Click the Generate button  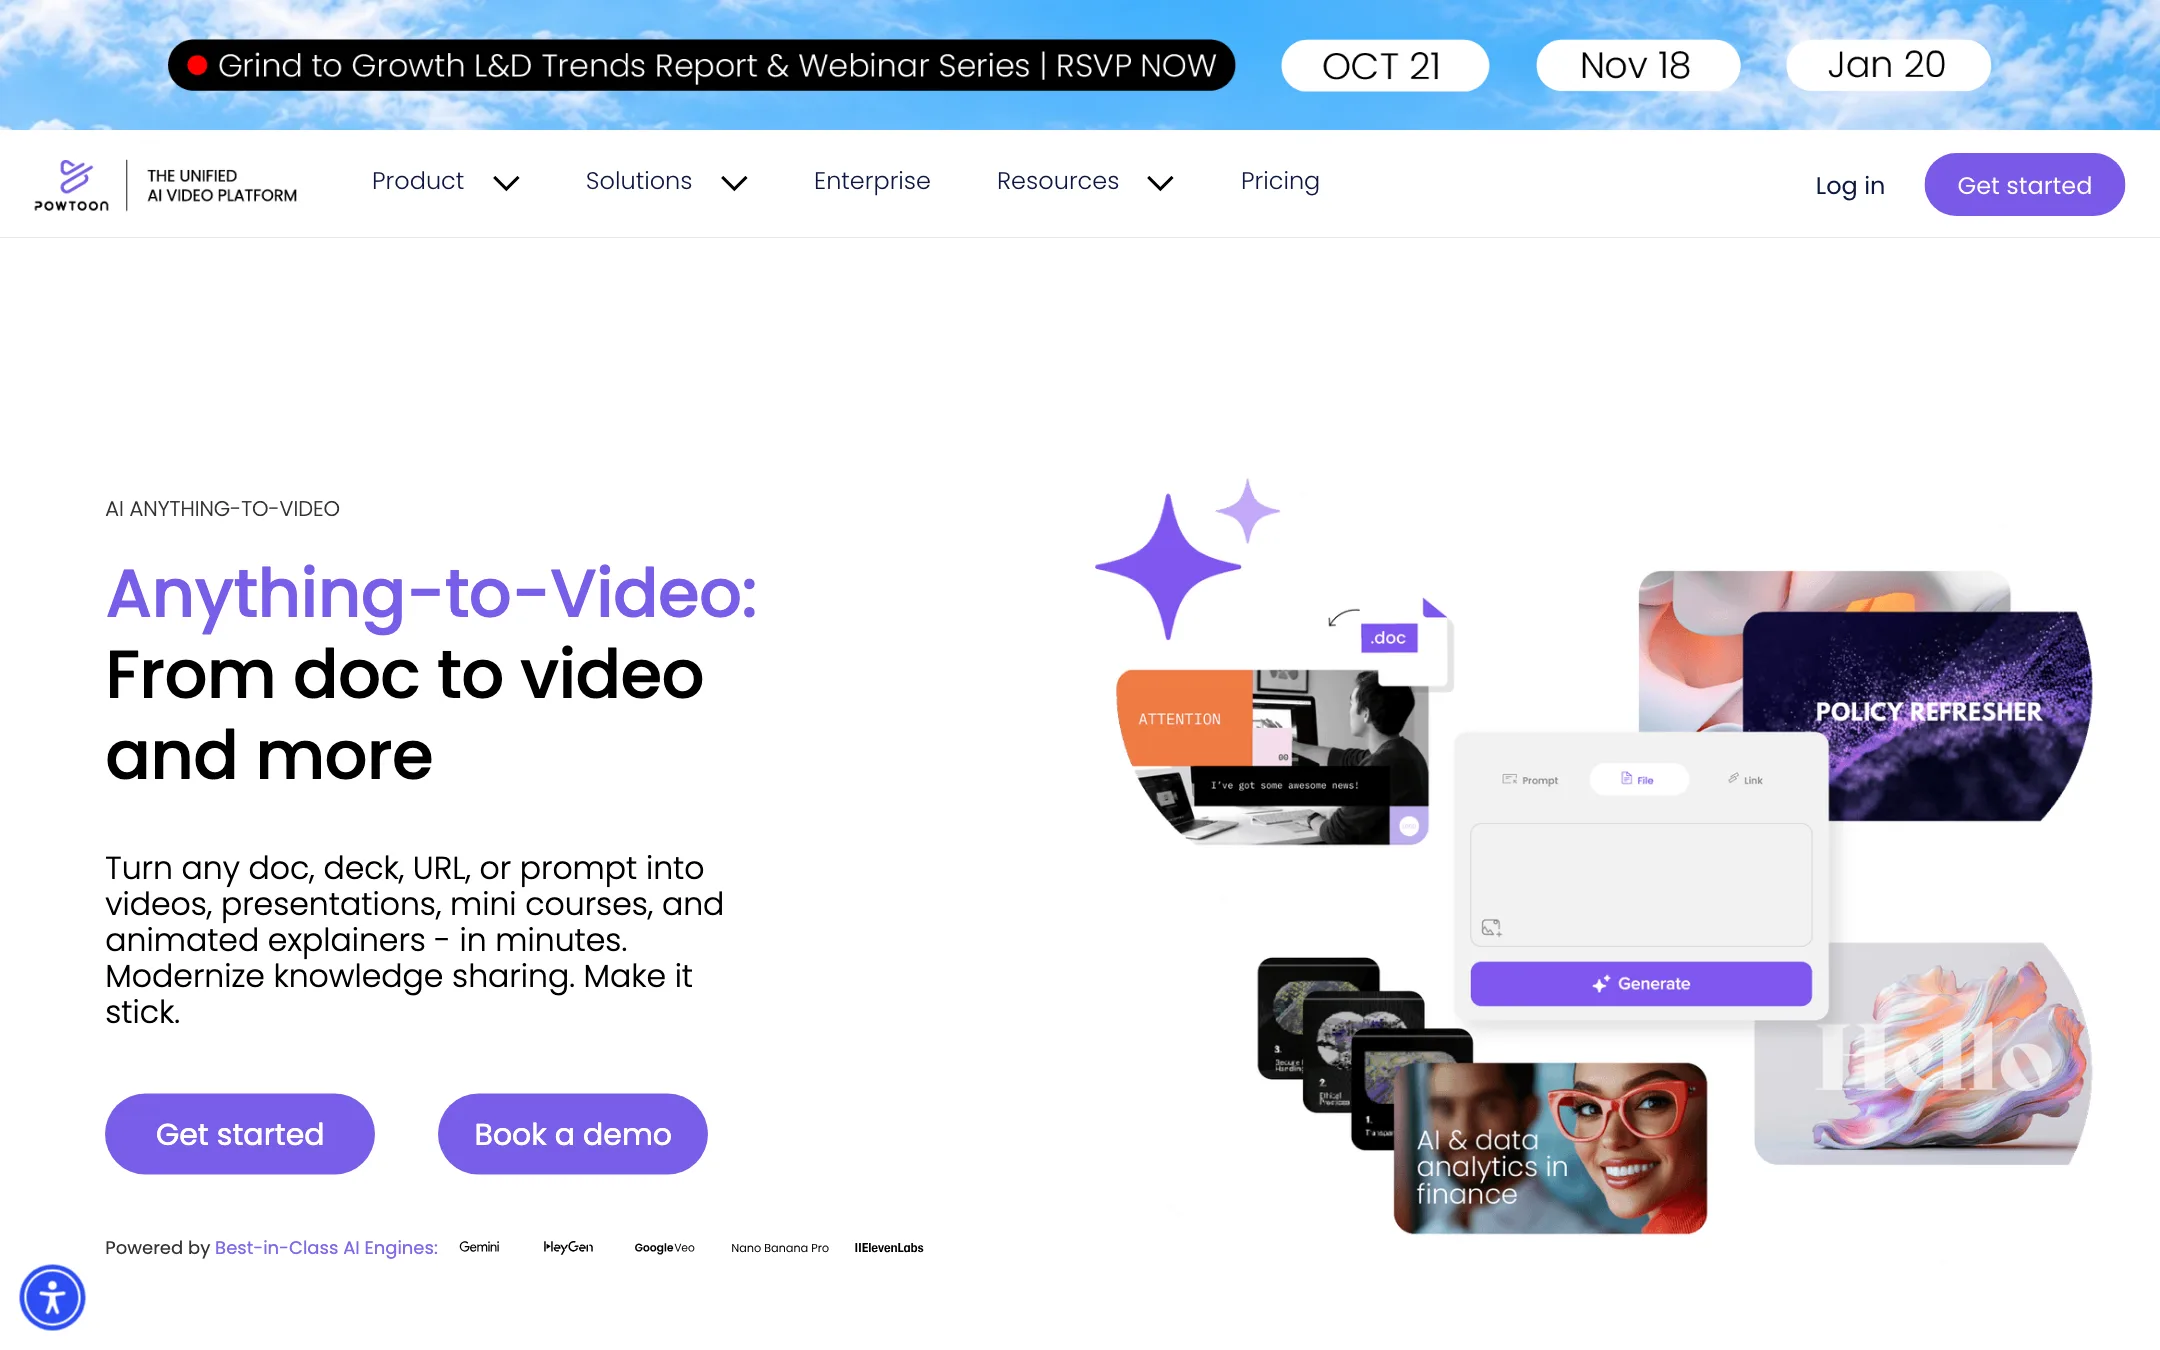(1641, 984)
